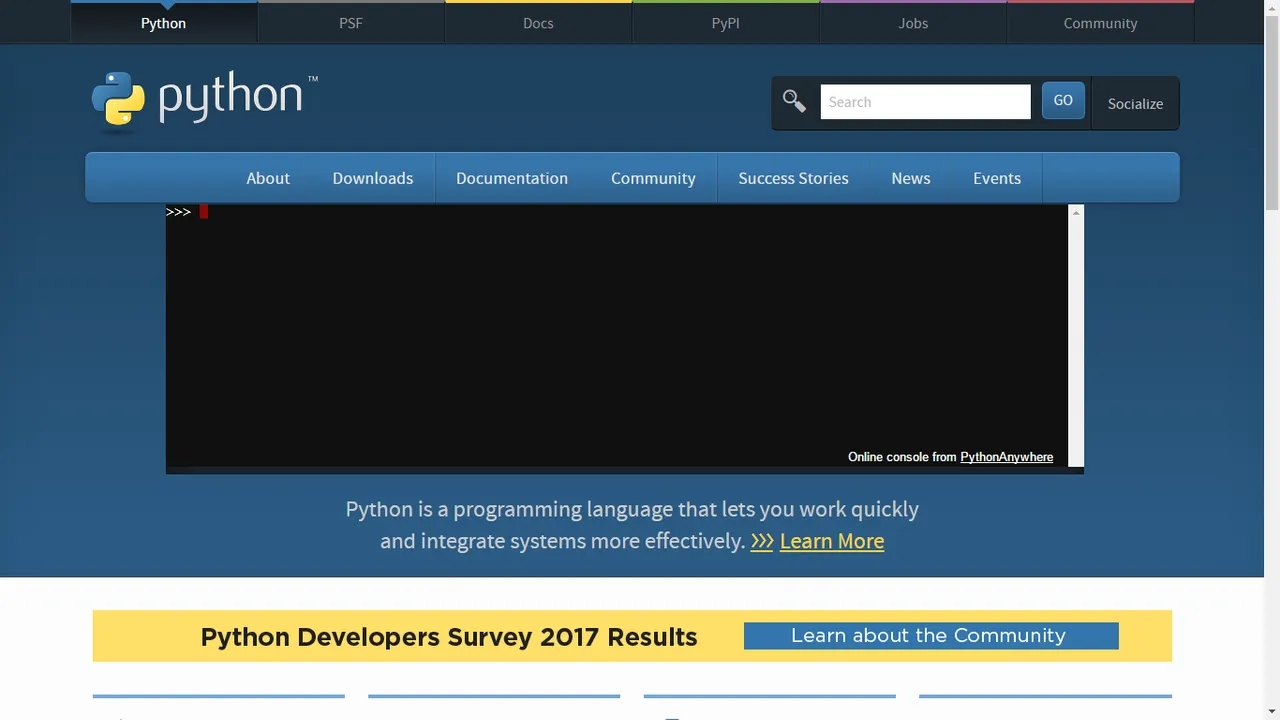Open the News menu
1280x720 pixels.
(x=911, y=178)
